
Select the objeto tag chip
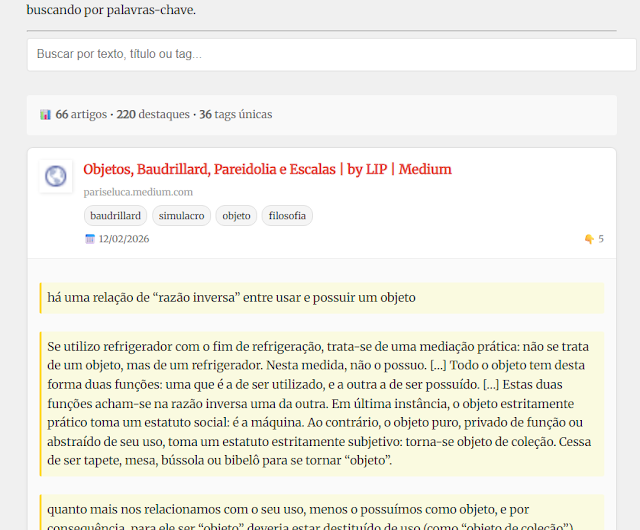coord(236,215)
